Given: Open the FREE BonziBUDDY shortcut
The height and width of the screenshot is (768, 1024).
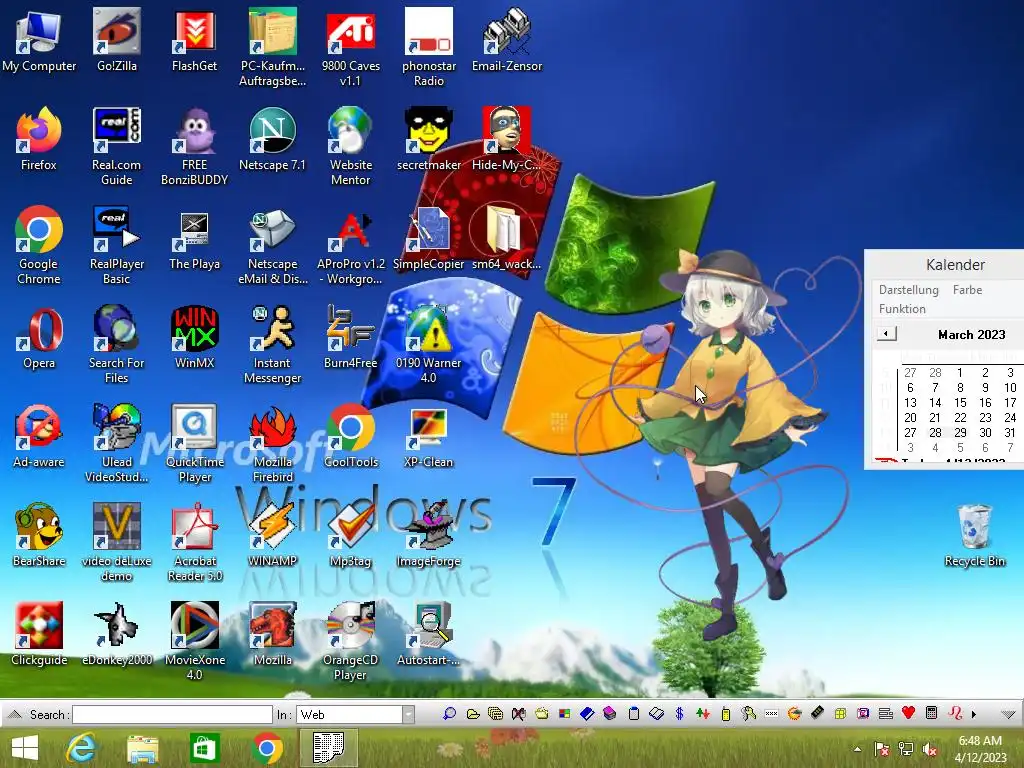Looking at the screenshot, I should tap(195, 146).
